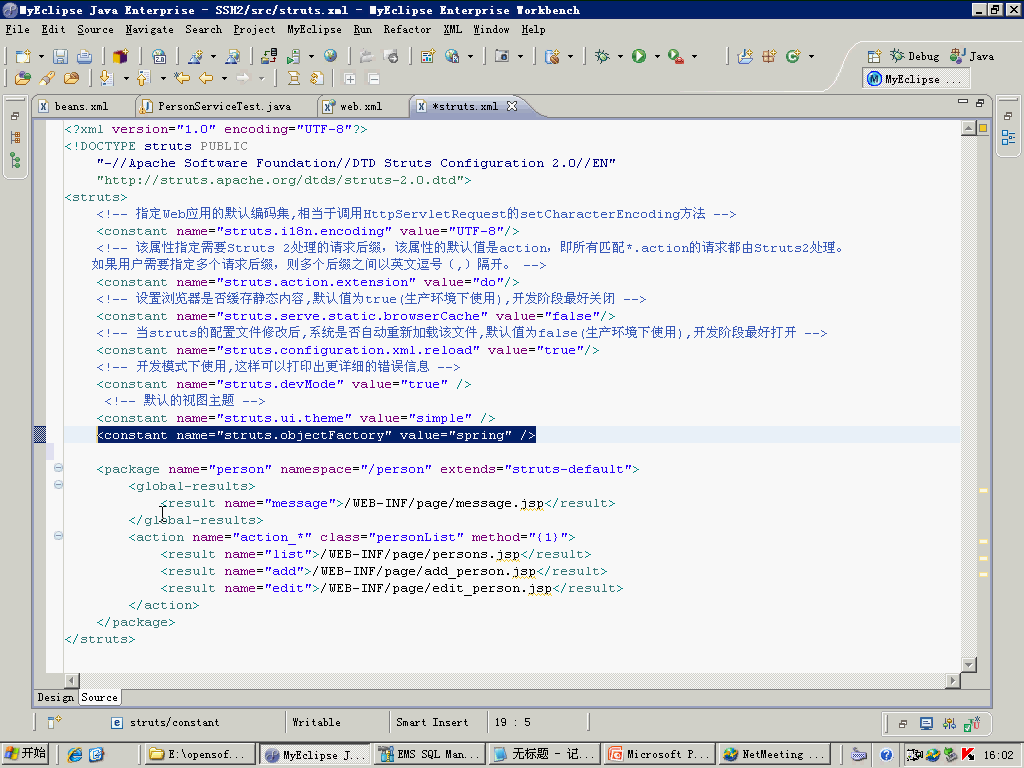Click the editor horizontal scrollbar left arrow
The image size is (1024, 768).
72,680
